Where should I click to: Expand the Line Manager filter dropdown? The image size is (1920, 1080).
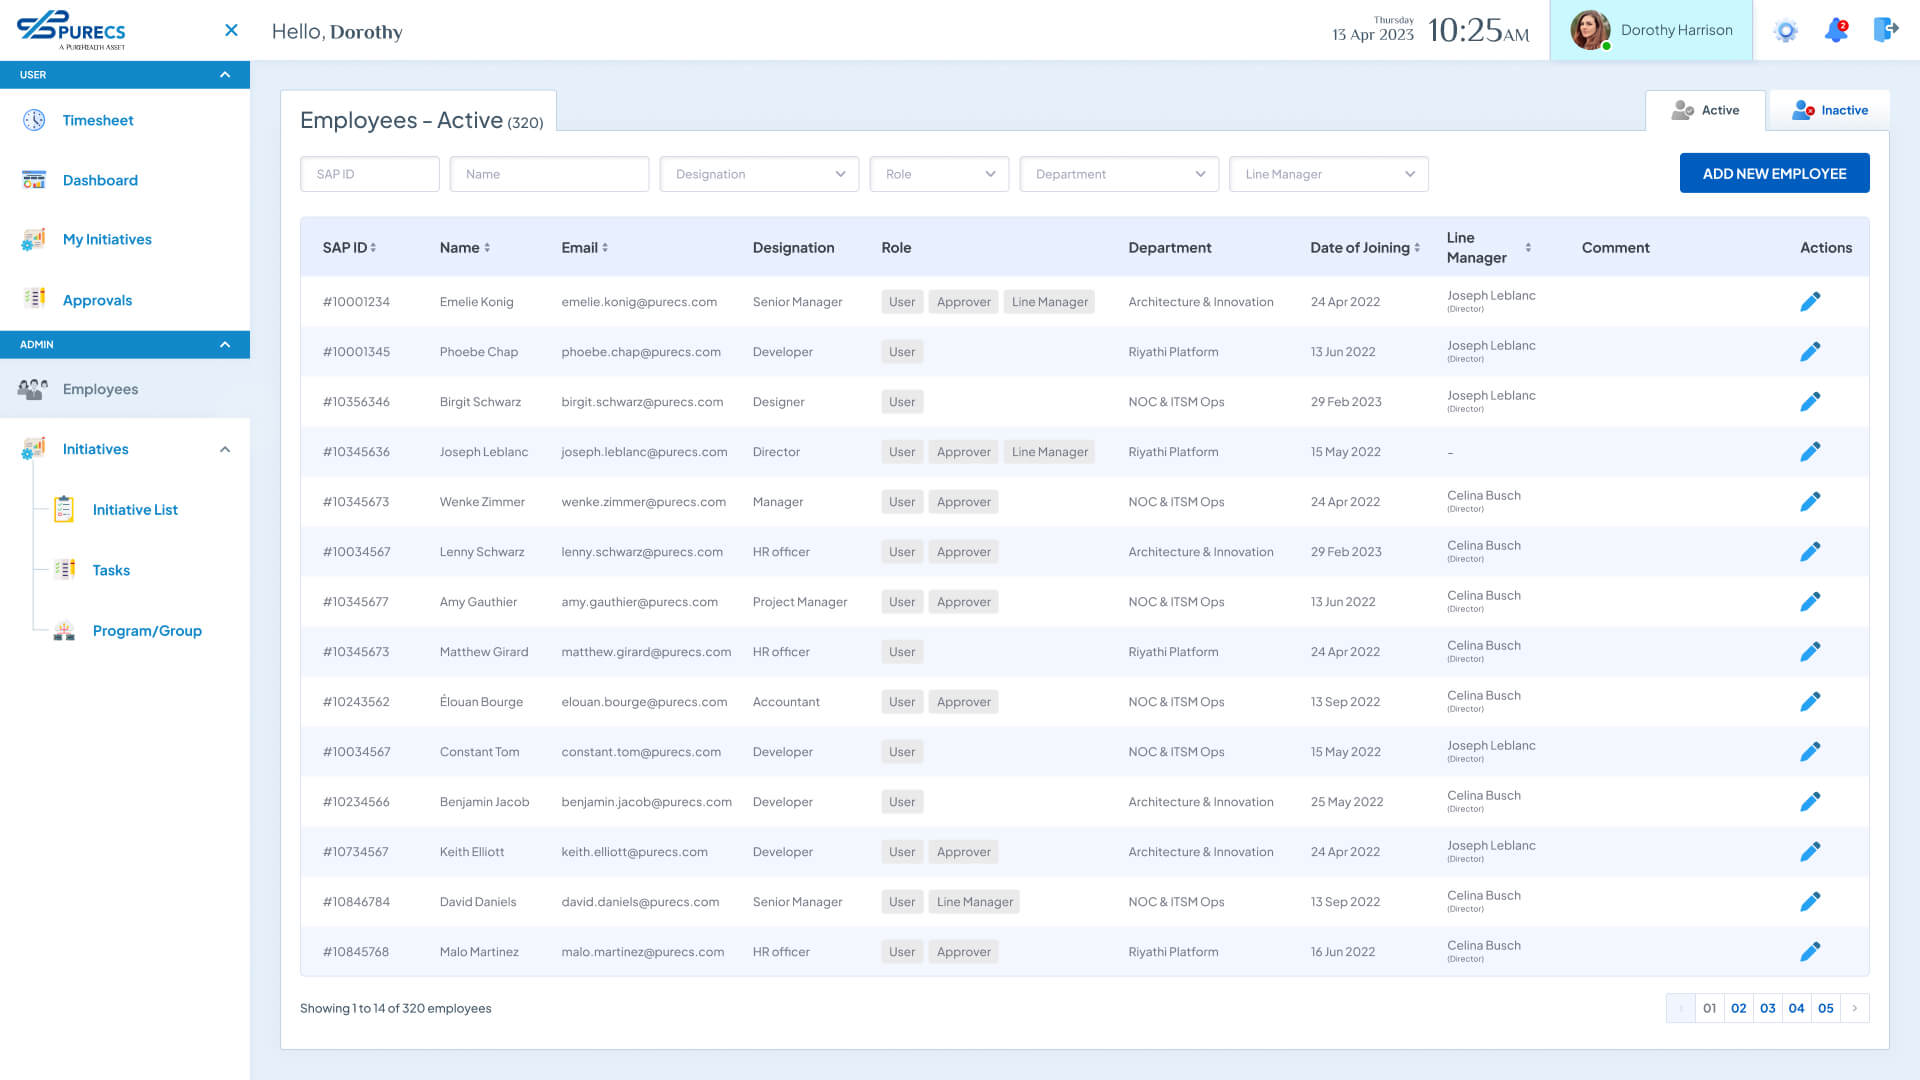click(x=1328, y=174)
